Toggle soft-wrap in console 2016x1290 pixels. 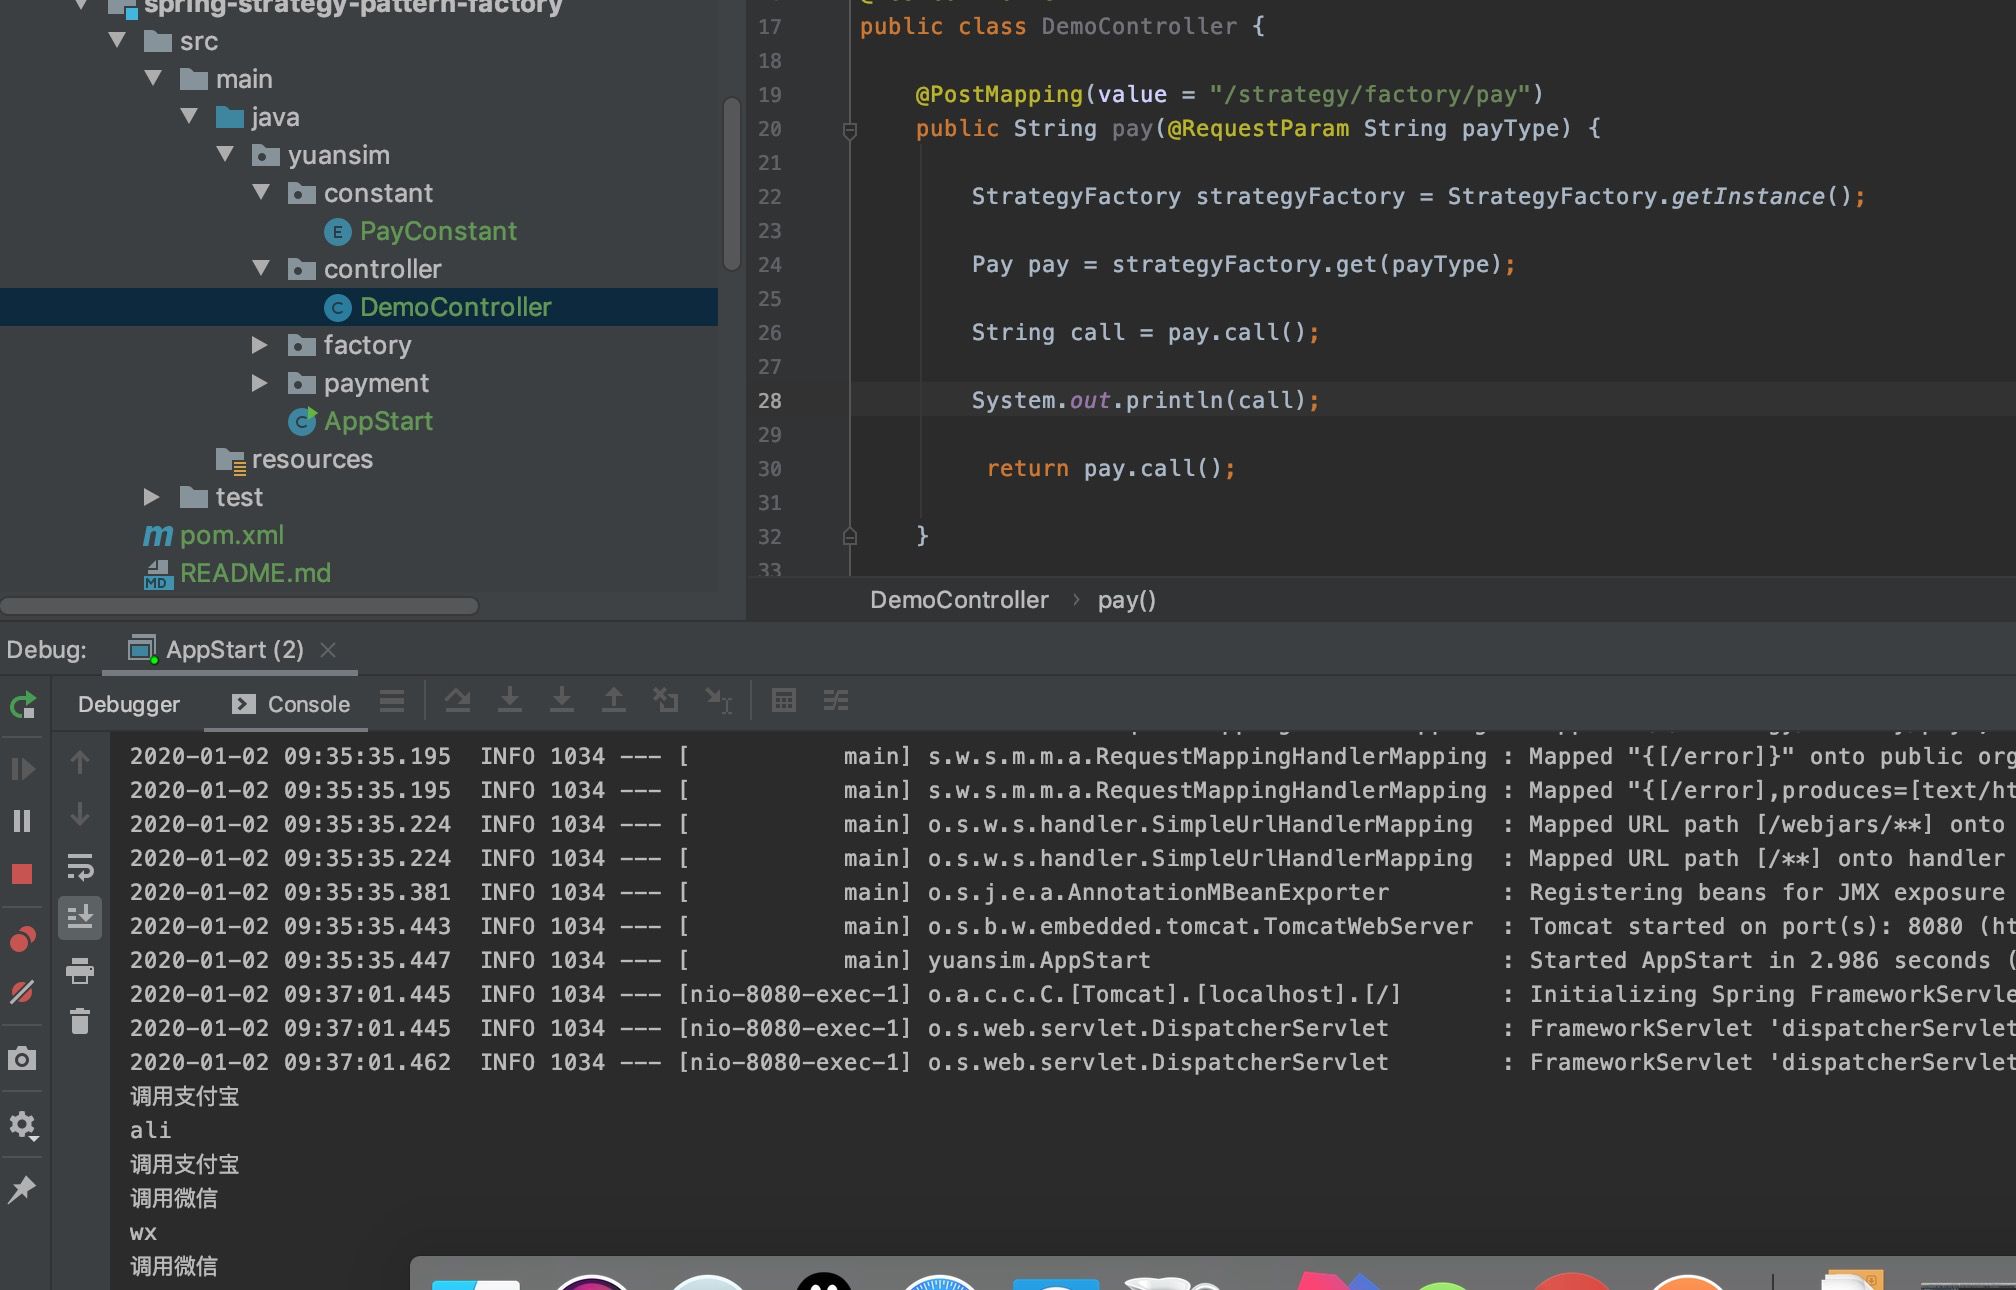[80, 866]
